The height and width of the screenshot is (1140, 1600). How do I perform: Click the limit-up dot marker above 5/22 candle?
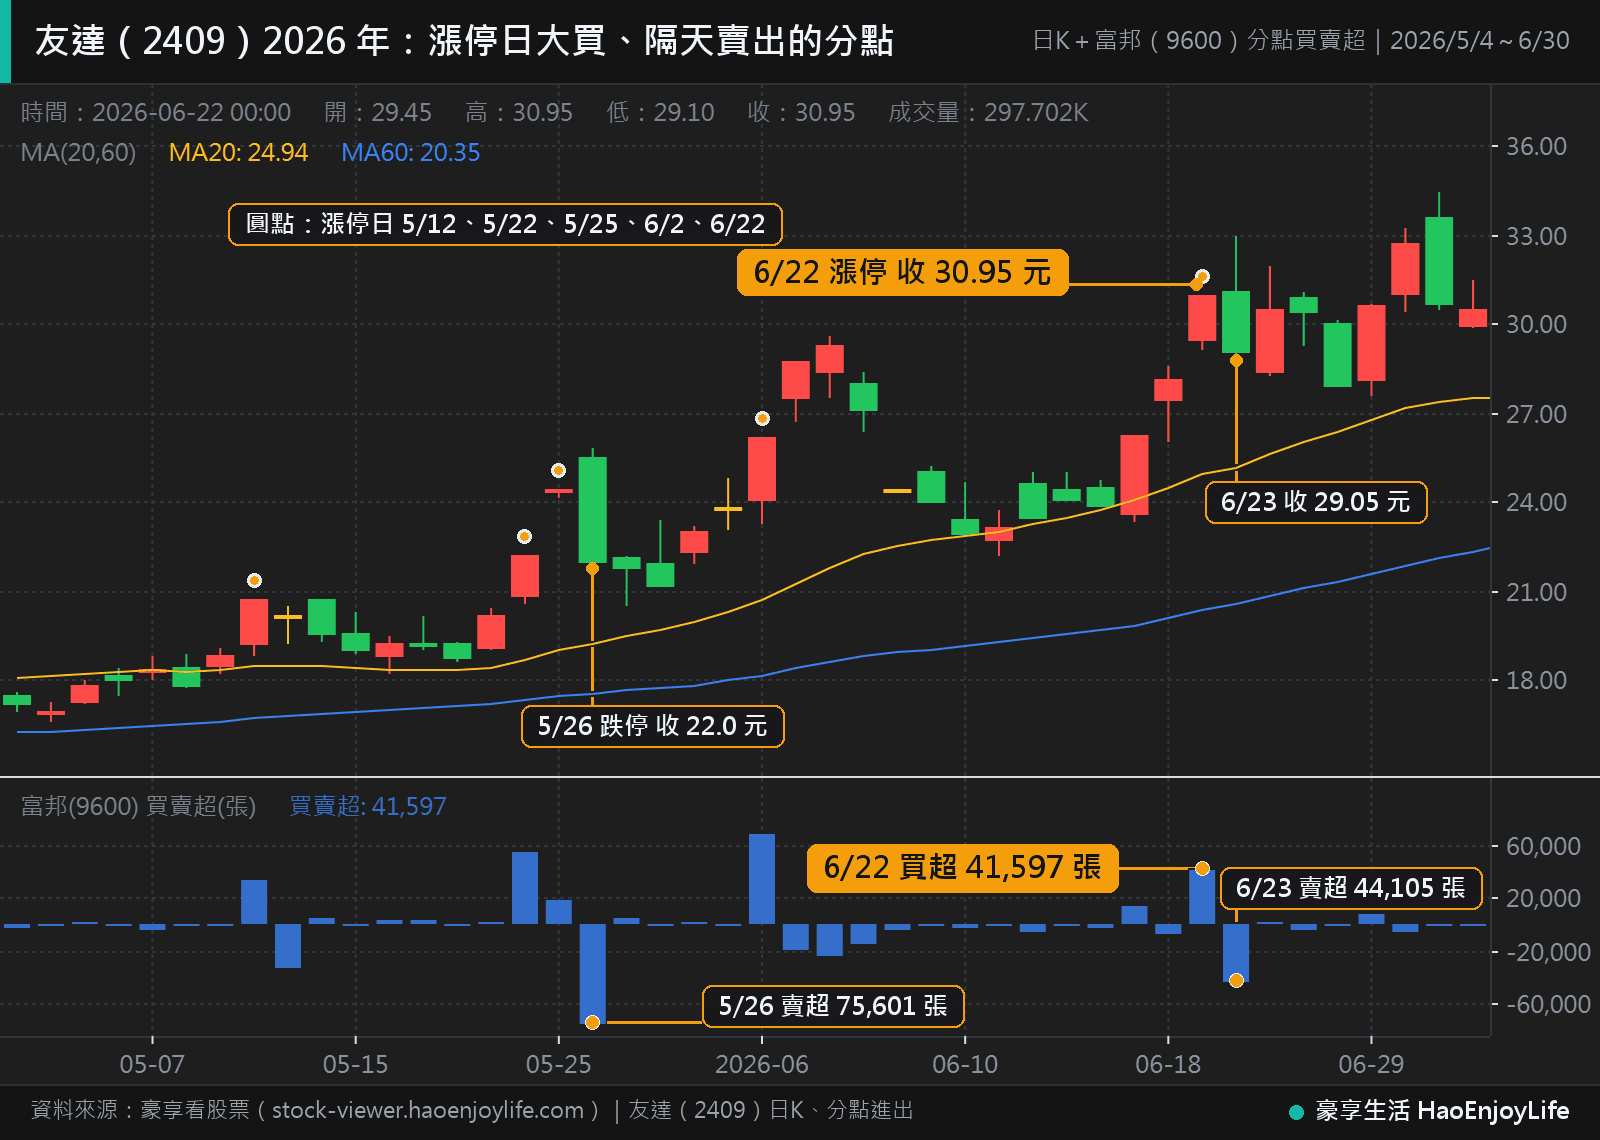pos(524,536)
